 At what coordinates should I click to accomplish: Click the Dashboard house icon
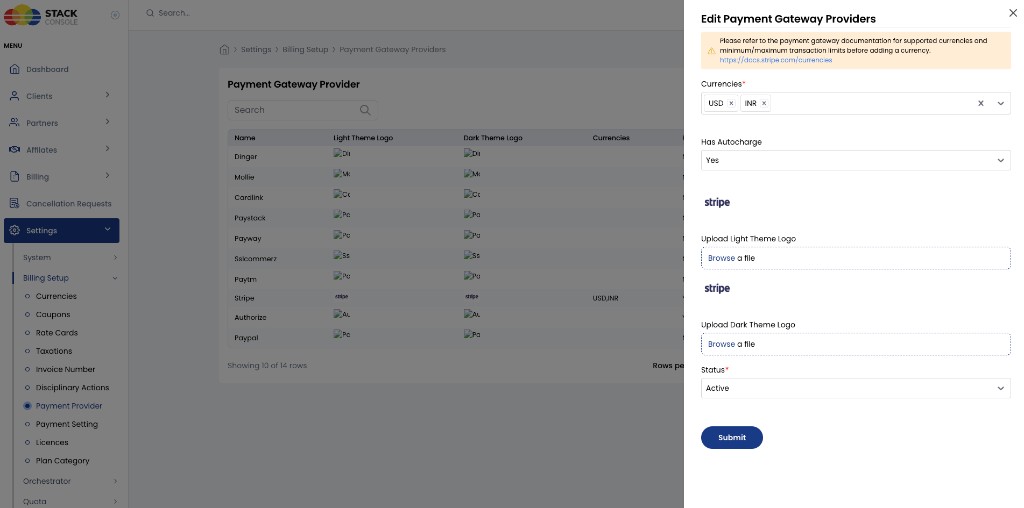click(x=14, y=69)
